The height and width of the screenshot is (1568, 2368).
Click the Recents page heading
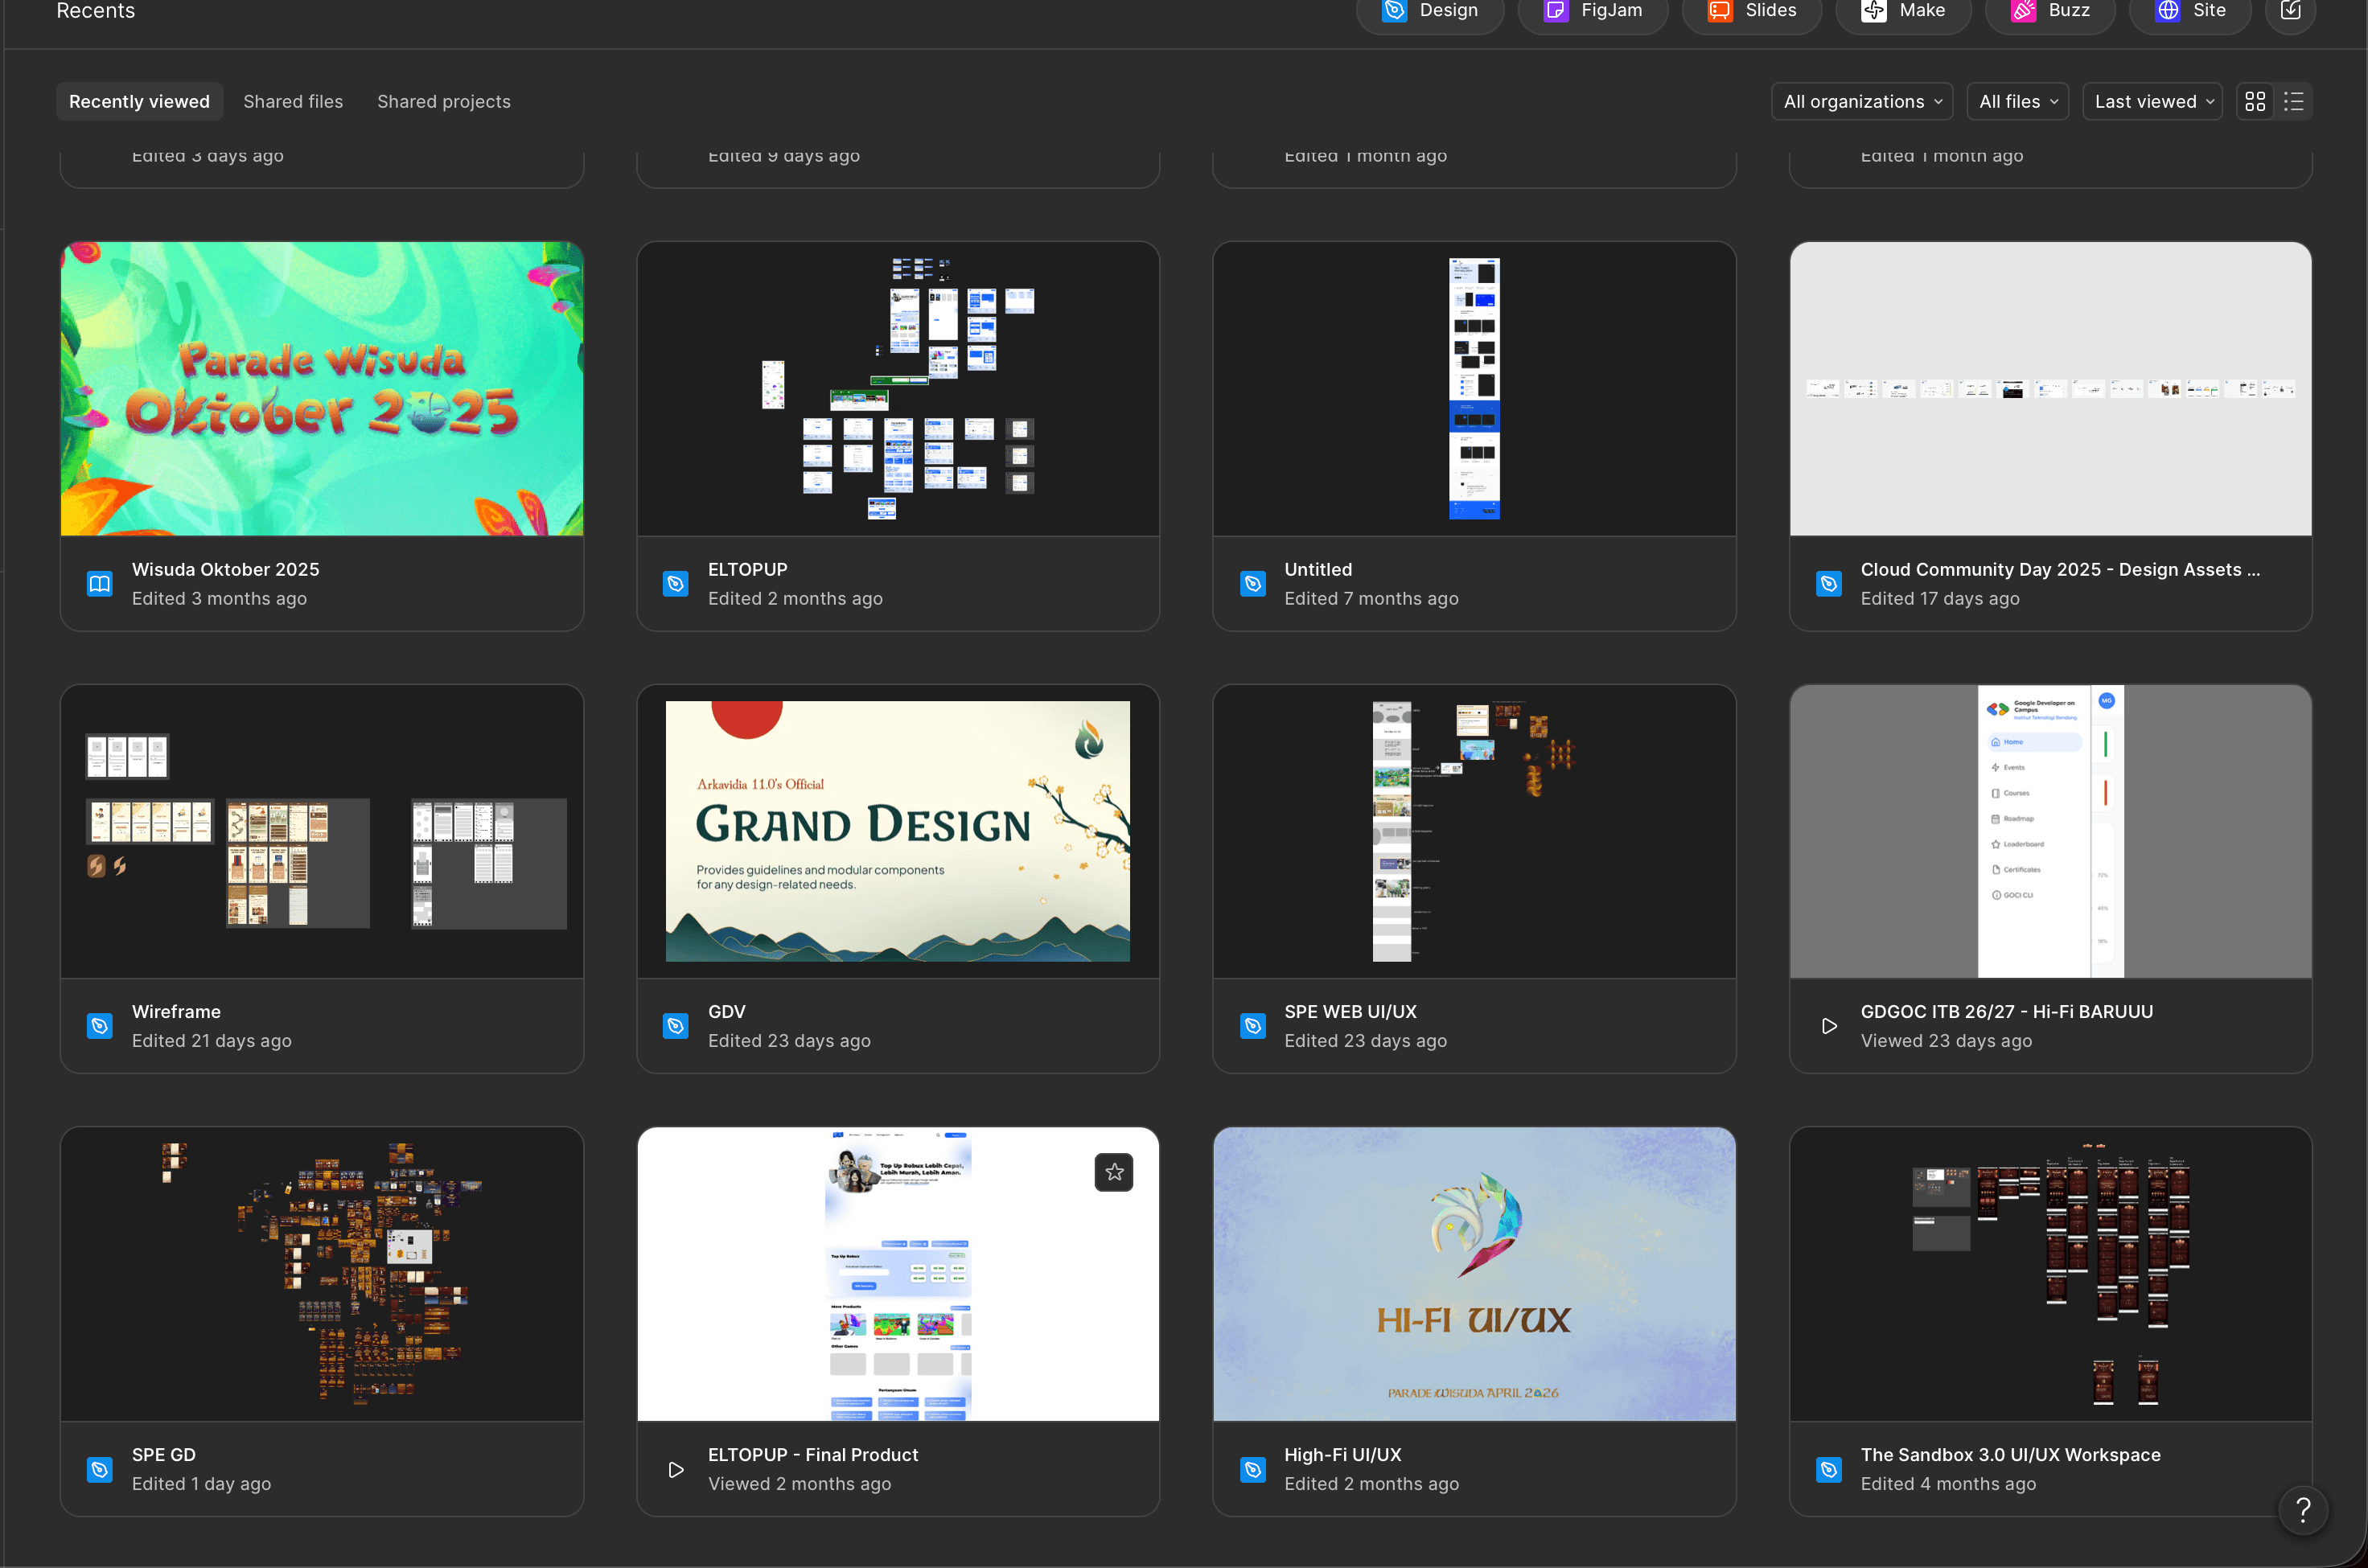(x=96, y=11)
